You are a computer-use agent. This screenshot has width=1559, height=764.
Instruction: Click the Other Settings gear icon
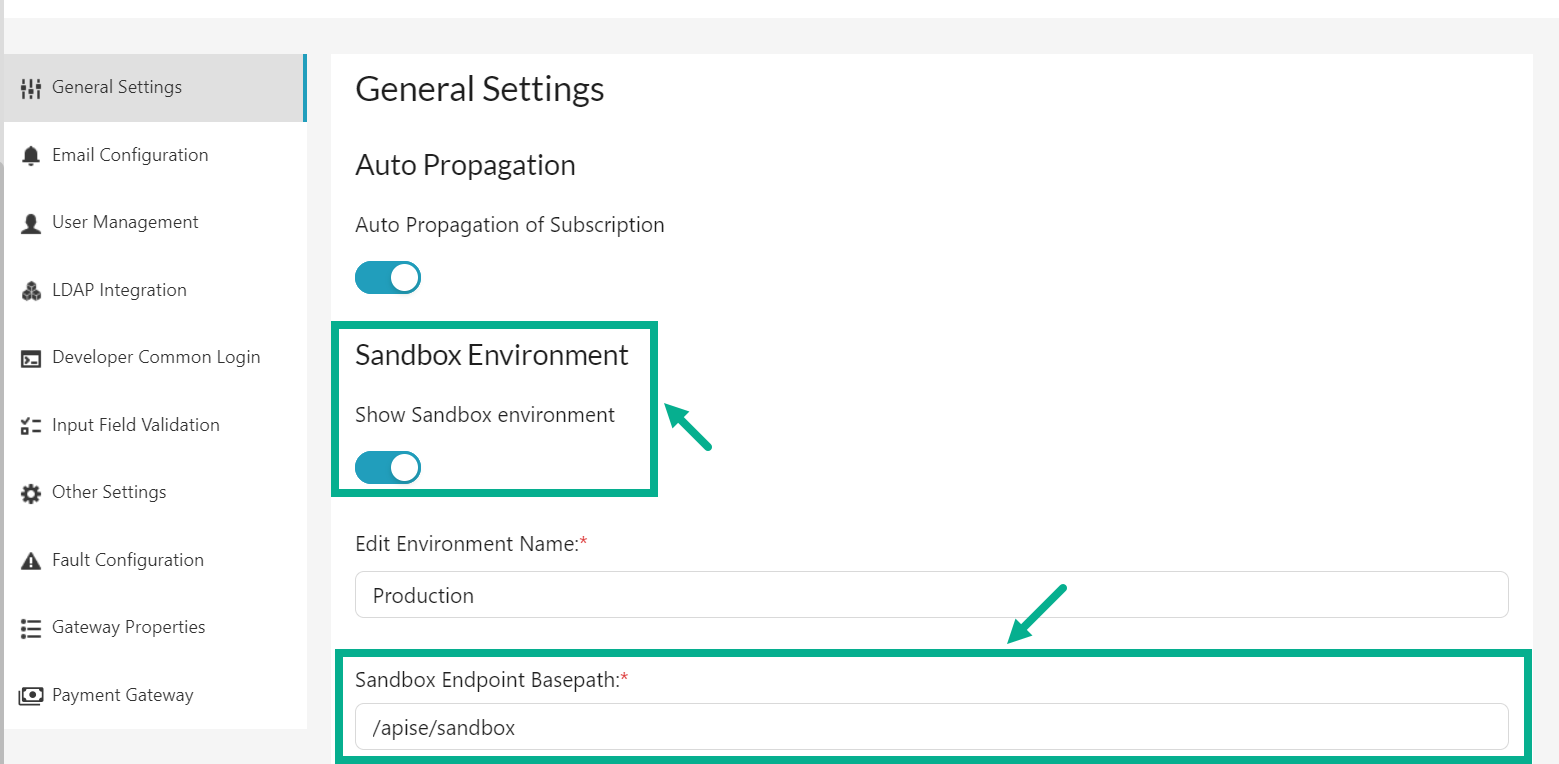[x=30, y=491]
